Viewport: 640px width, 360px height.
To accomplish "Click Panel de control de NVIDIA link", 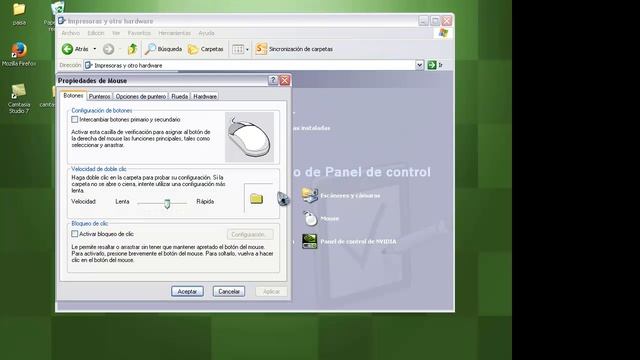I will [358, 241].
